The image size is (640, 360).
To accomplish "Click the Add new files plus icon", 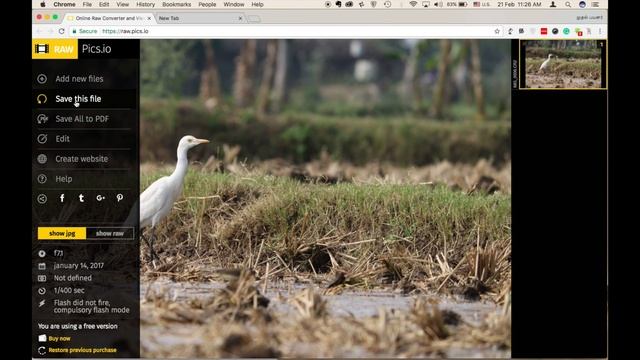I will (42, 79).
